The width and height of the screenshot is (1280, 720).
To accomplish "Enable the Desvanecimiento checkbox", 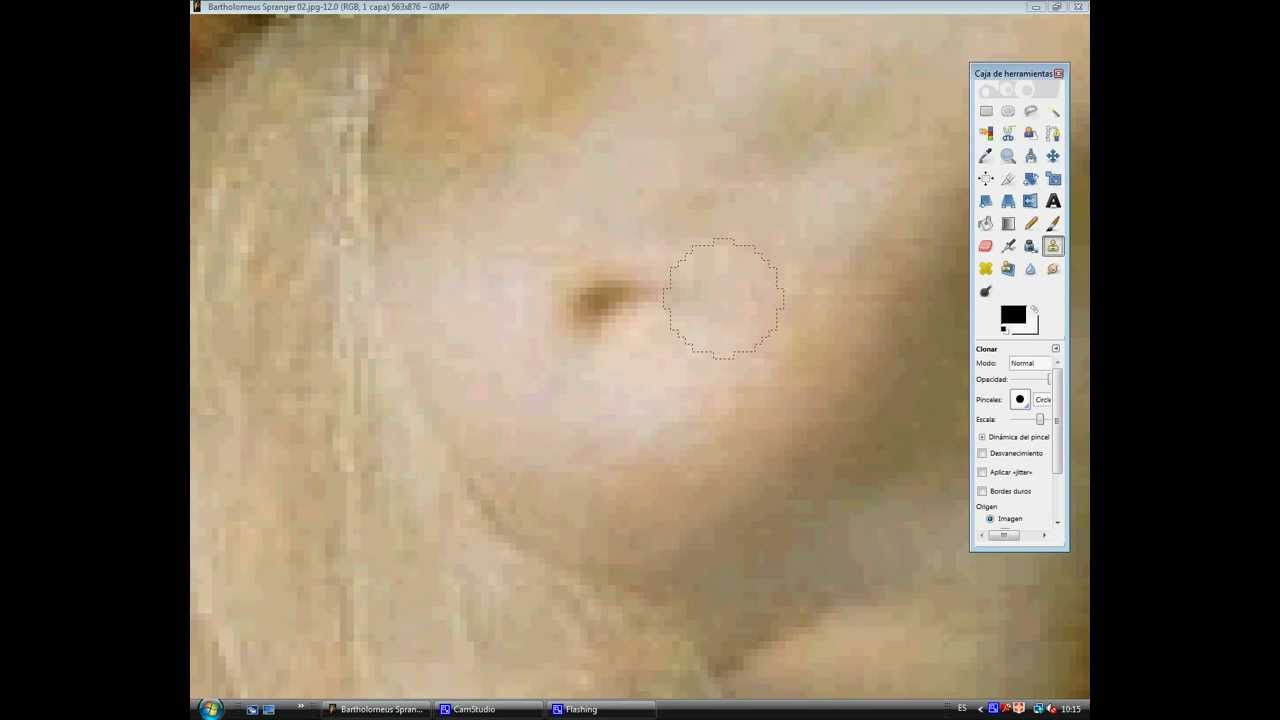I will (x=982, y=453).
